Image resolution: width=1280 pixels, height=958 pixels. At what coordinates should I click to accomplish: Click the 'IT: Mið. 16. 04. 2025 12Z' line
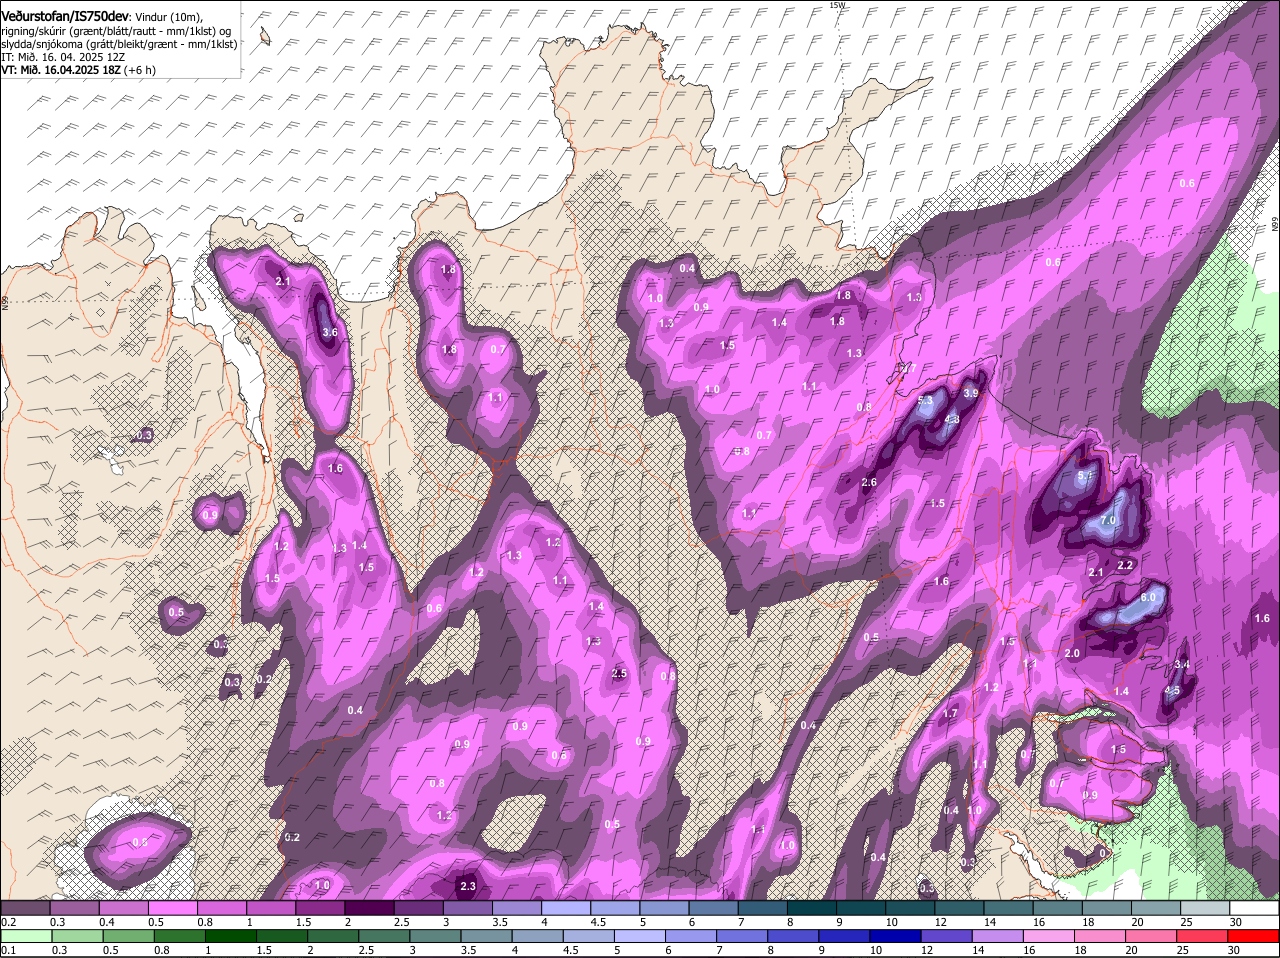[x=62, y=57]
